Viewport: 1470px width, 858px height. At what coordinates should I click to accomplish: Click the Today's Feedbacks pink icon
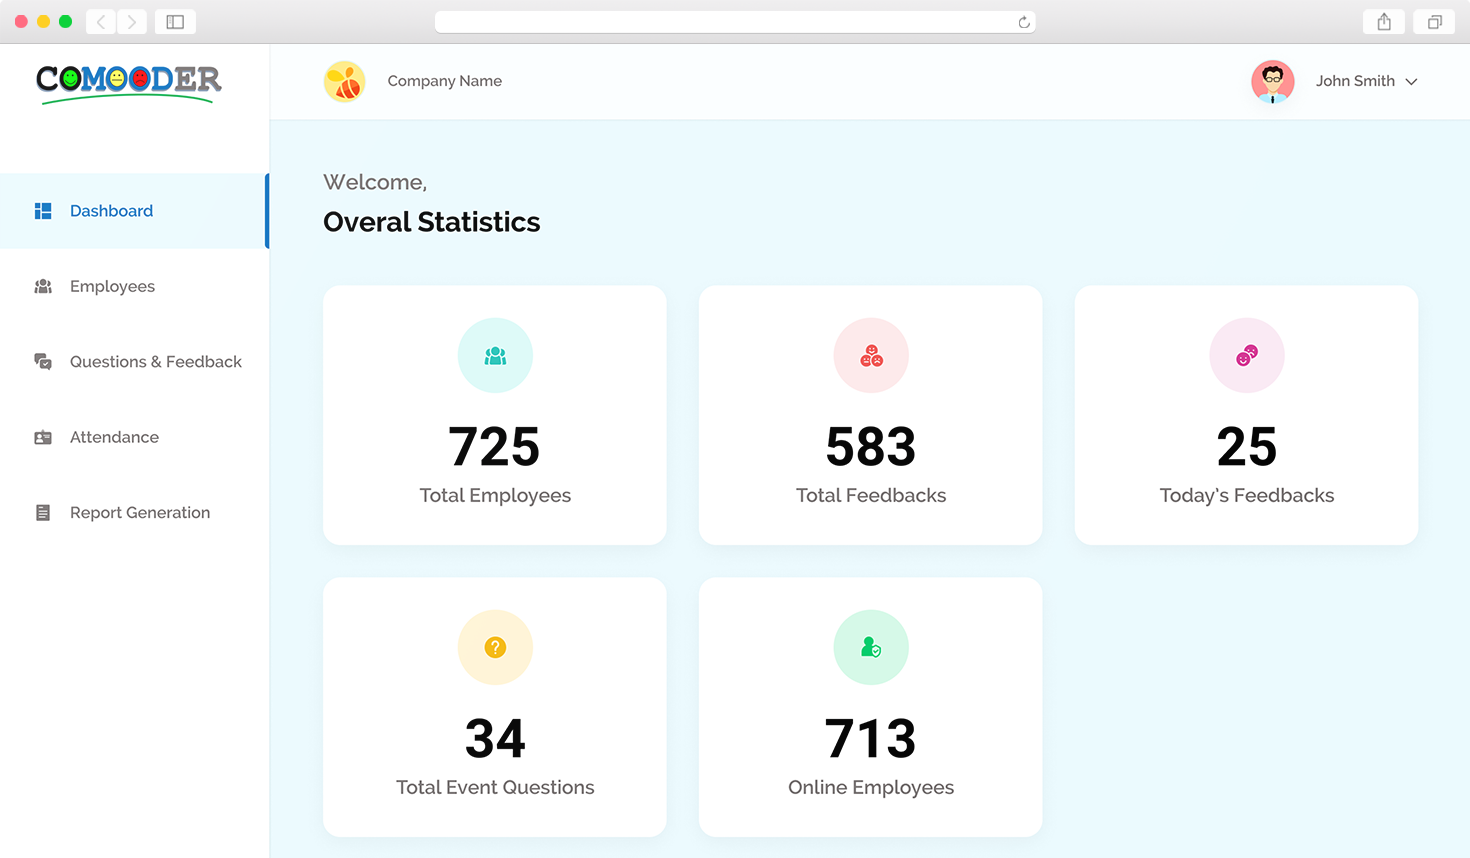click(1246, 356)
